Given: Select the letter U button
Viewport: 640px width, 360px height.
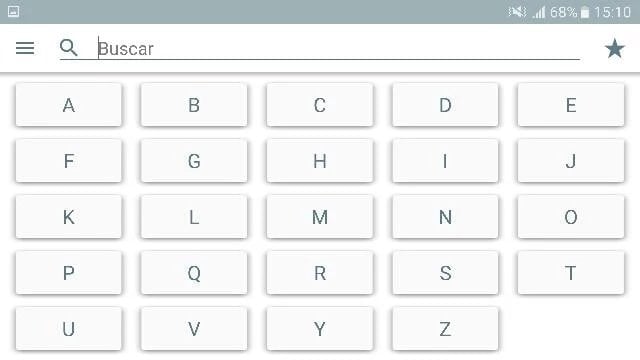Looking at the screenshot, I should coord(69,329).
